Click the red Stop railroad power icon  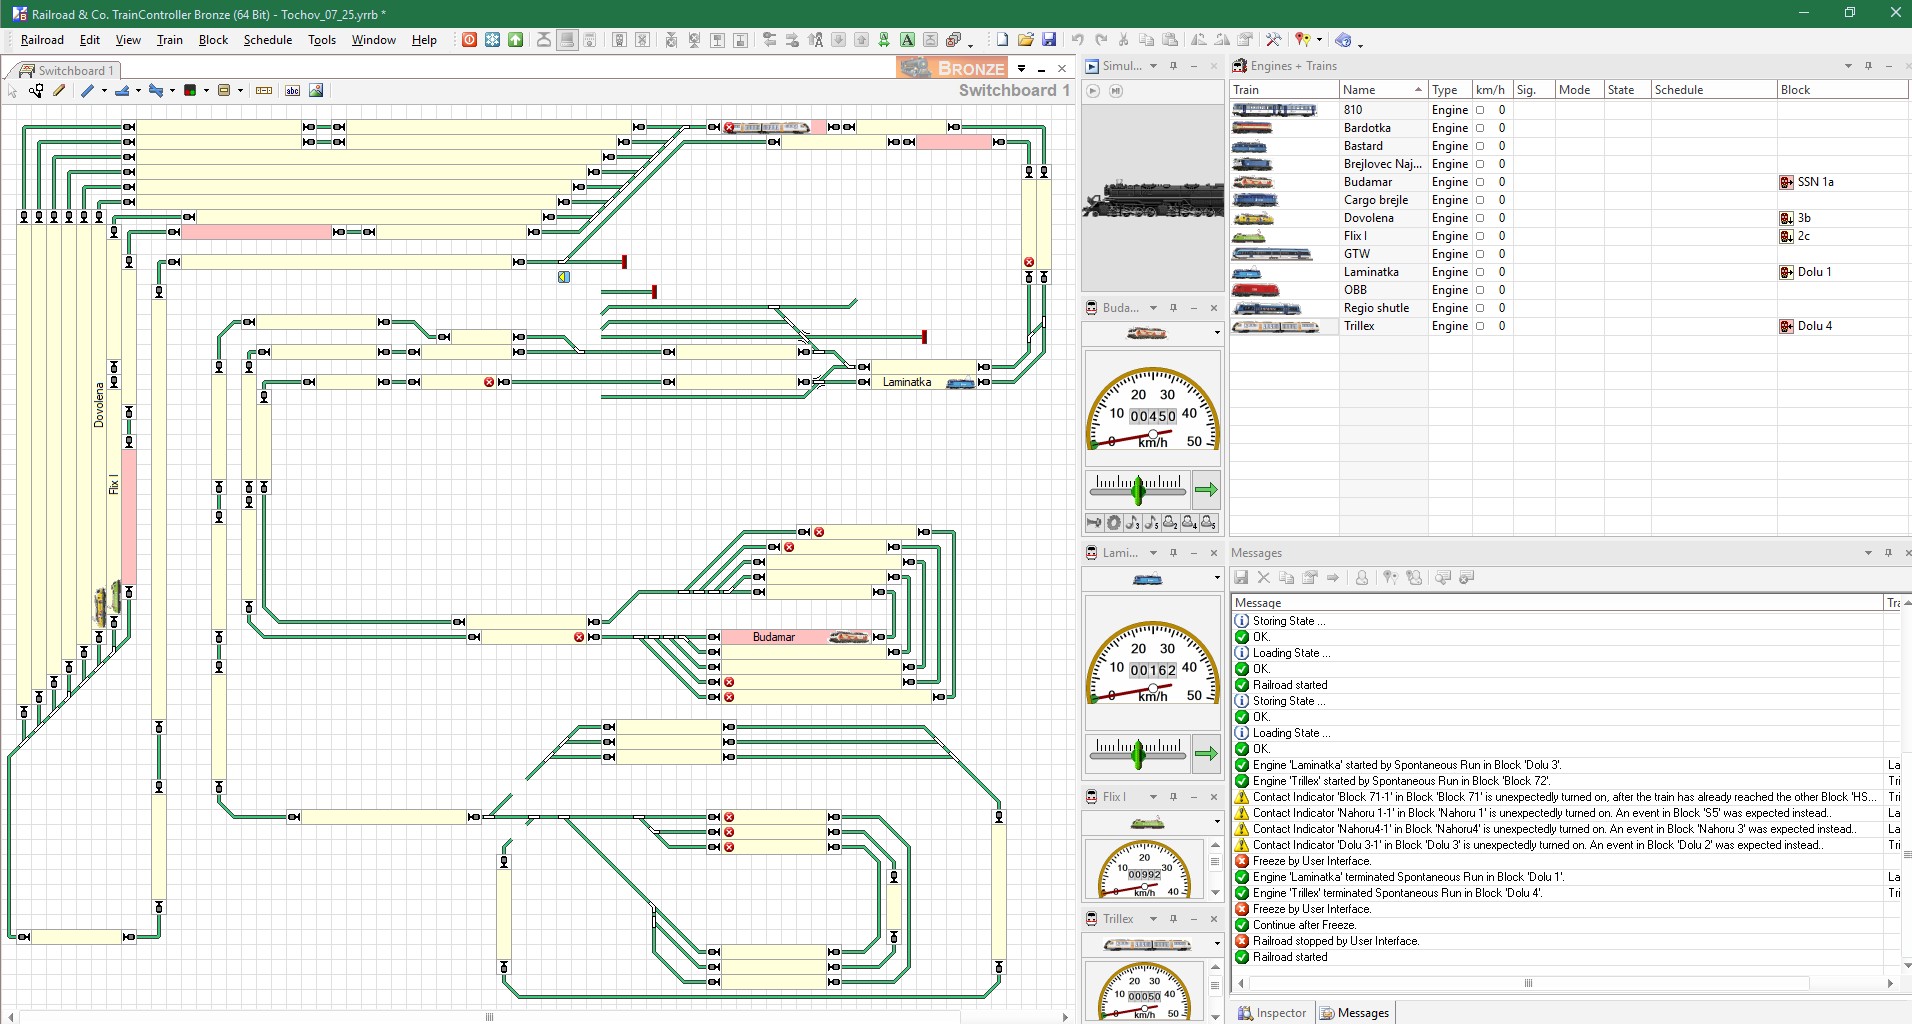tap(469, 40)
